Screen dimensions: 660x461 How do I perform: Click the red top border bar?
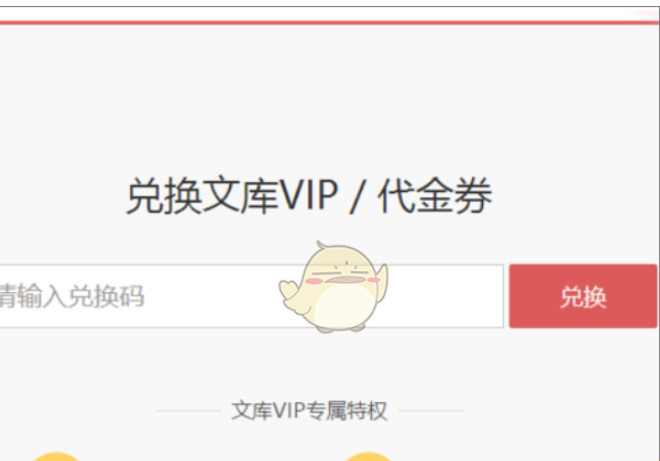coord(330,22)
